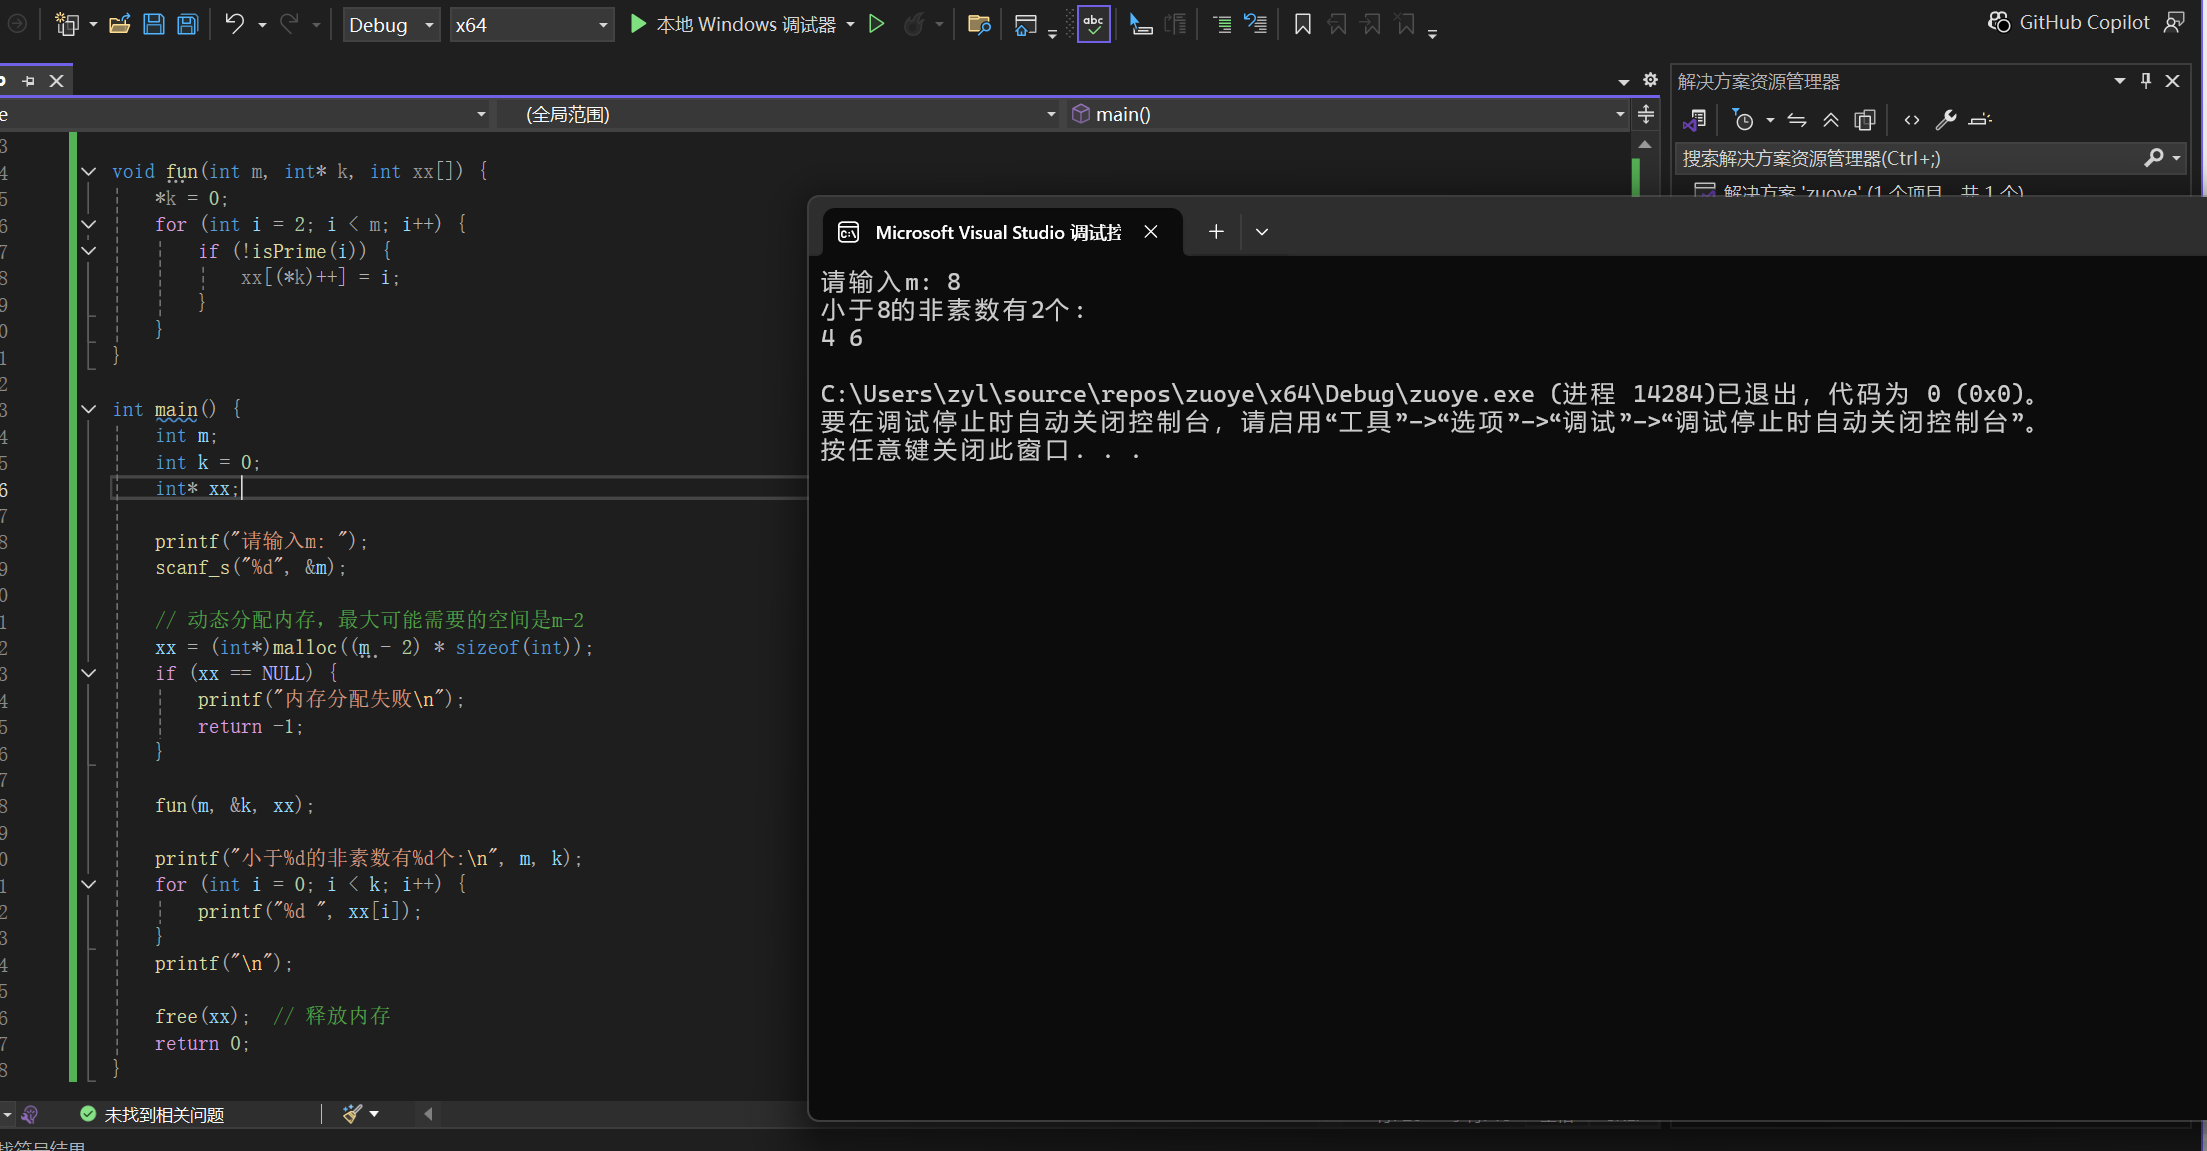Click the Undo arrow icon
Screen dimensions: 2207x1151
[x=234, y=24]
